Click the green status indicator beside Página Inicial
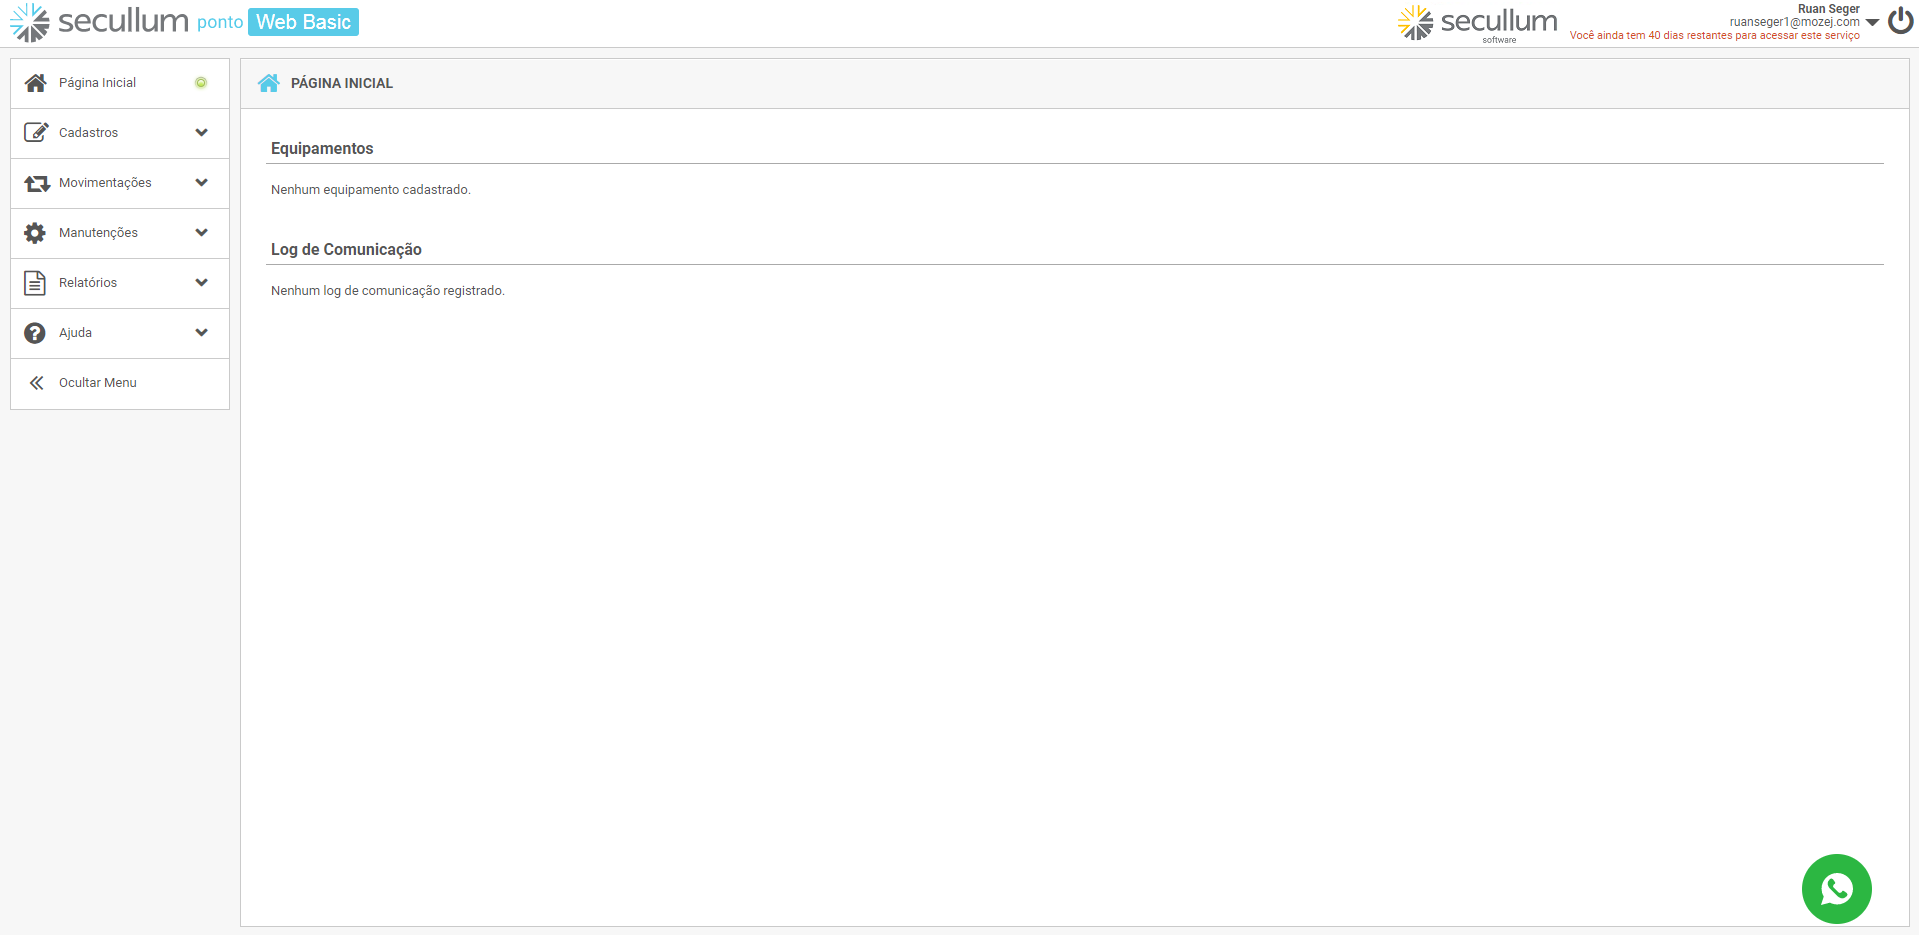The height and width of the screenshot is (935, 1919). 201,83
